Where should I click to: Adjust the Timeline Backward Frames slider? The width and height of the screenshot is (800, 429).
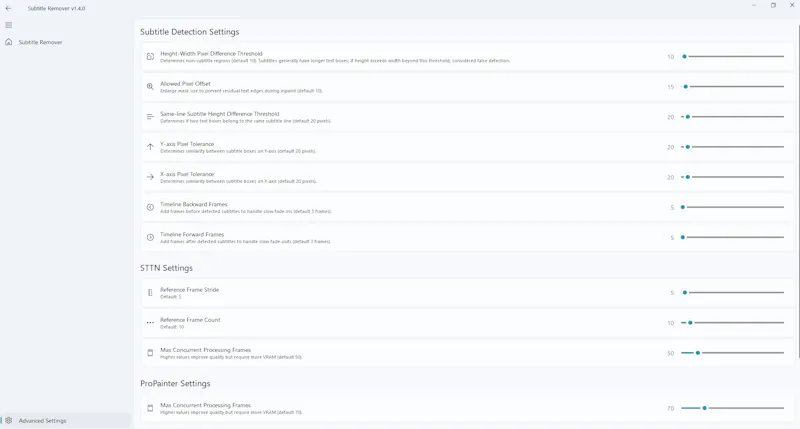tap(732, 207)
